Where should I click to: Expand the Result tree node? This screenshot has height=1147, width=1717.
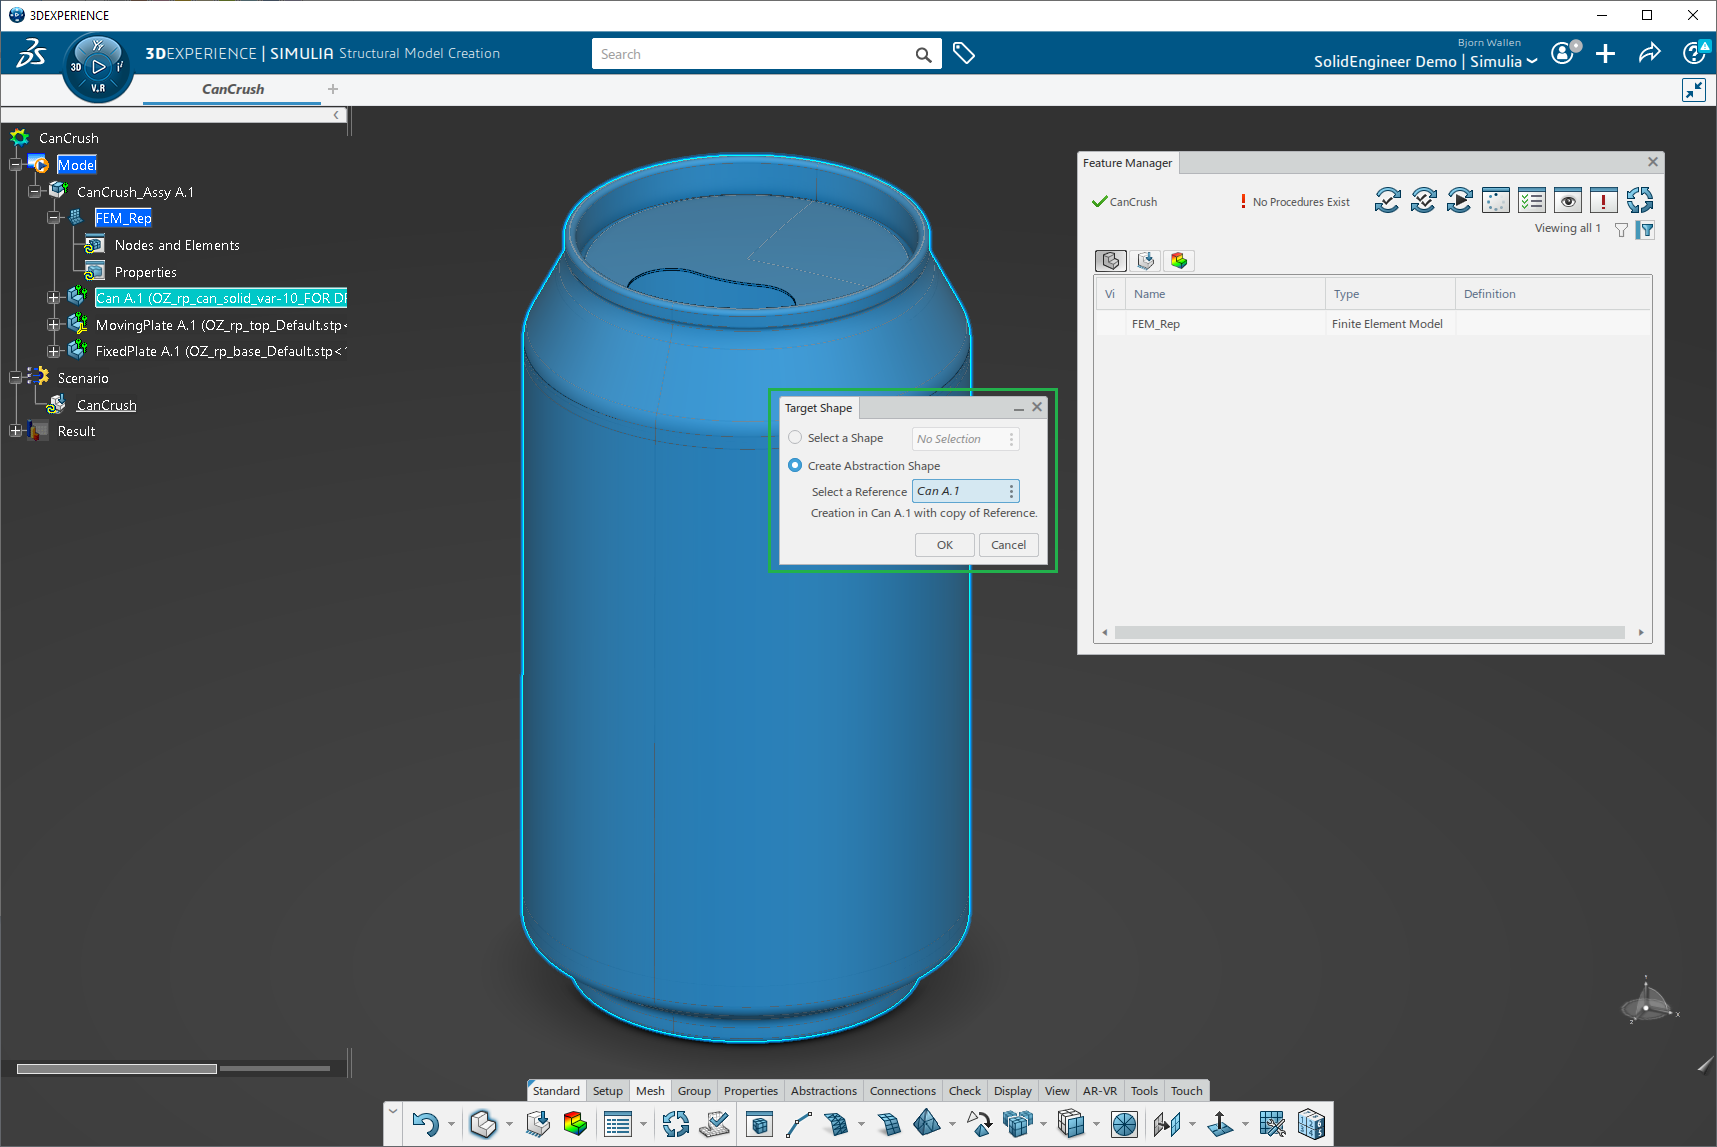click(x=15, y=431)
